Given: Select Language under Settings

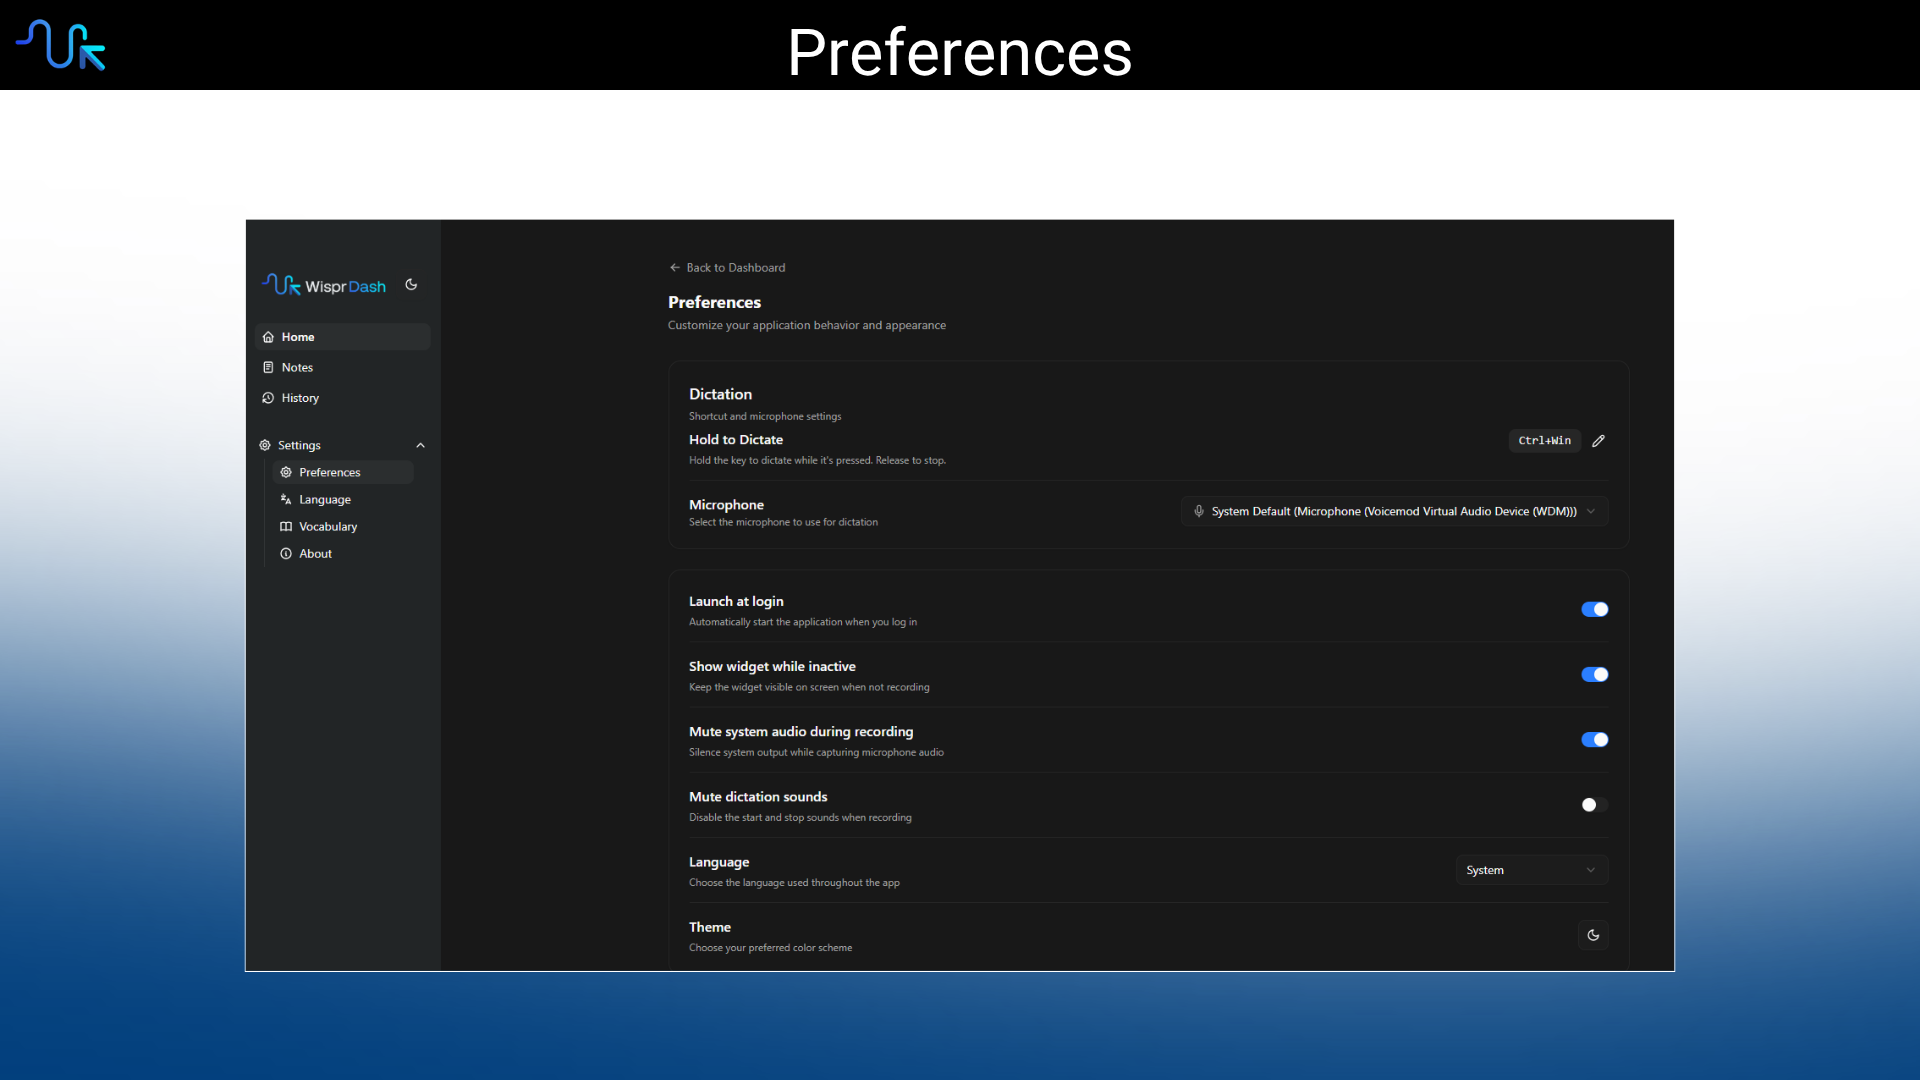Looking at the screenshot, I should 343,499.
